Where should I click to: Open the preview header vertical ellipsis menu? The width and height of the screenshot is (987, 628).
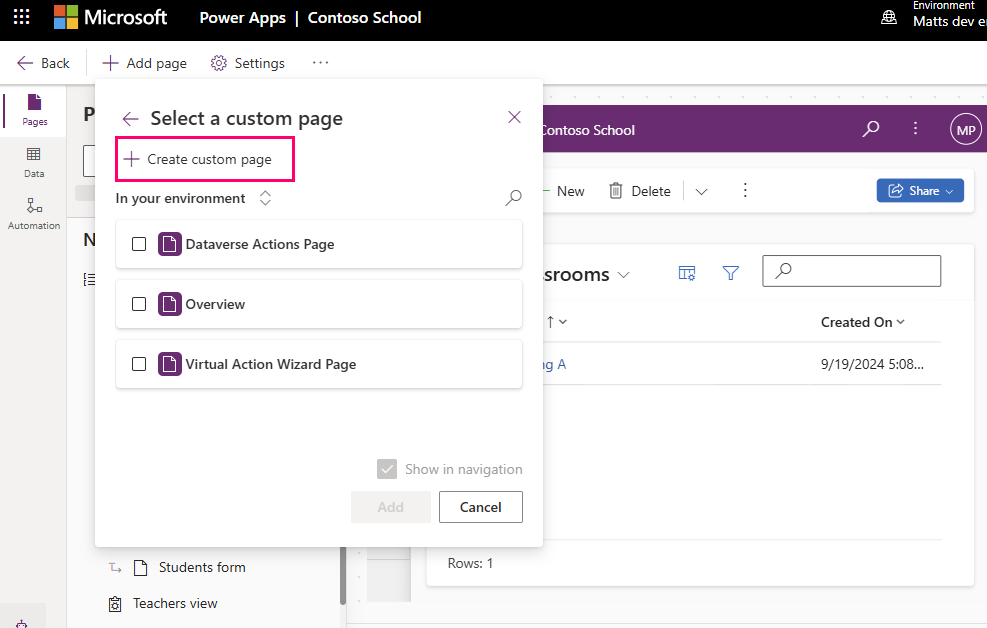coord(915,128)
